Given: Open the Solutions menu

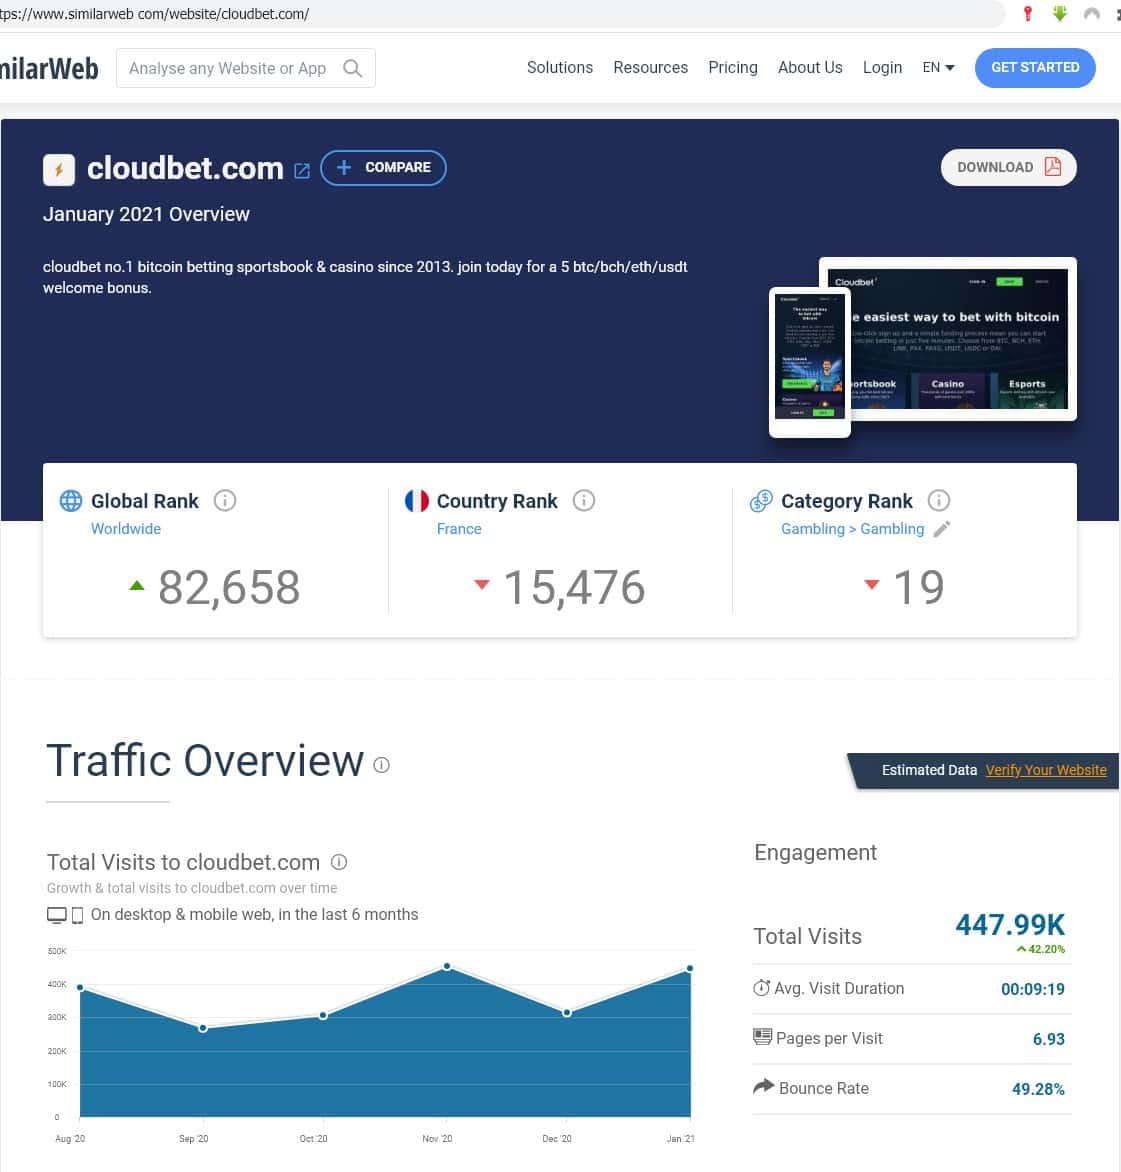Looking at the screenshot, I should point(560,67).
